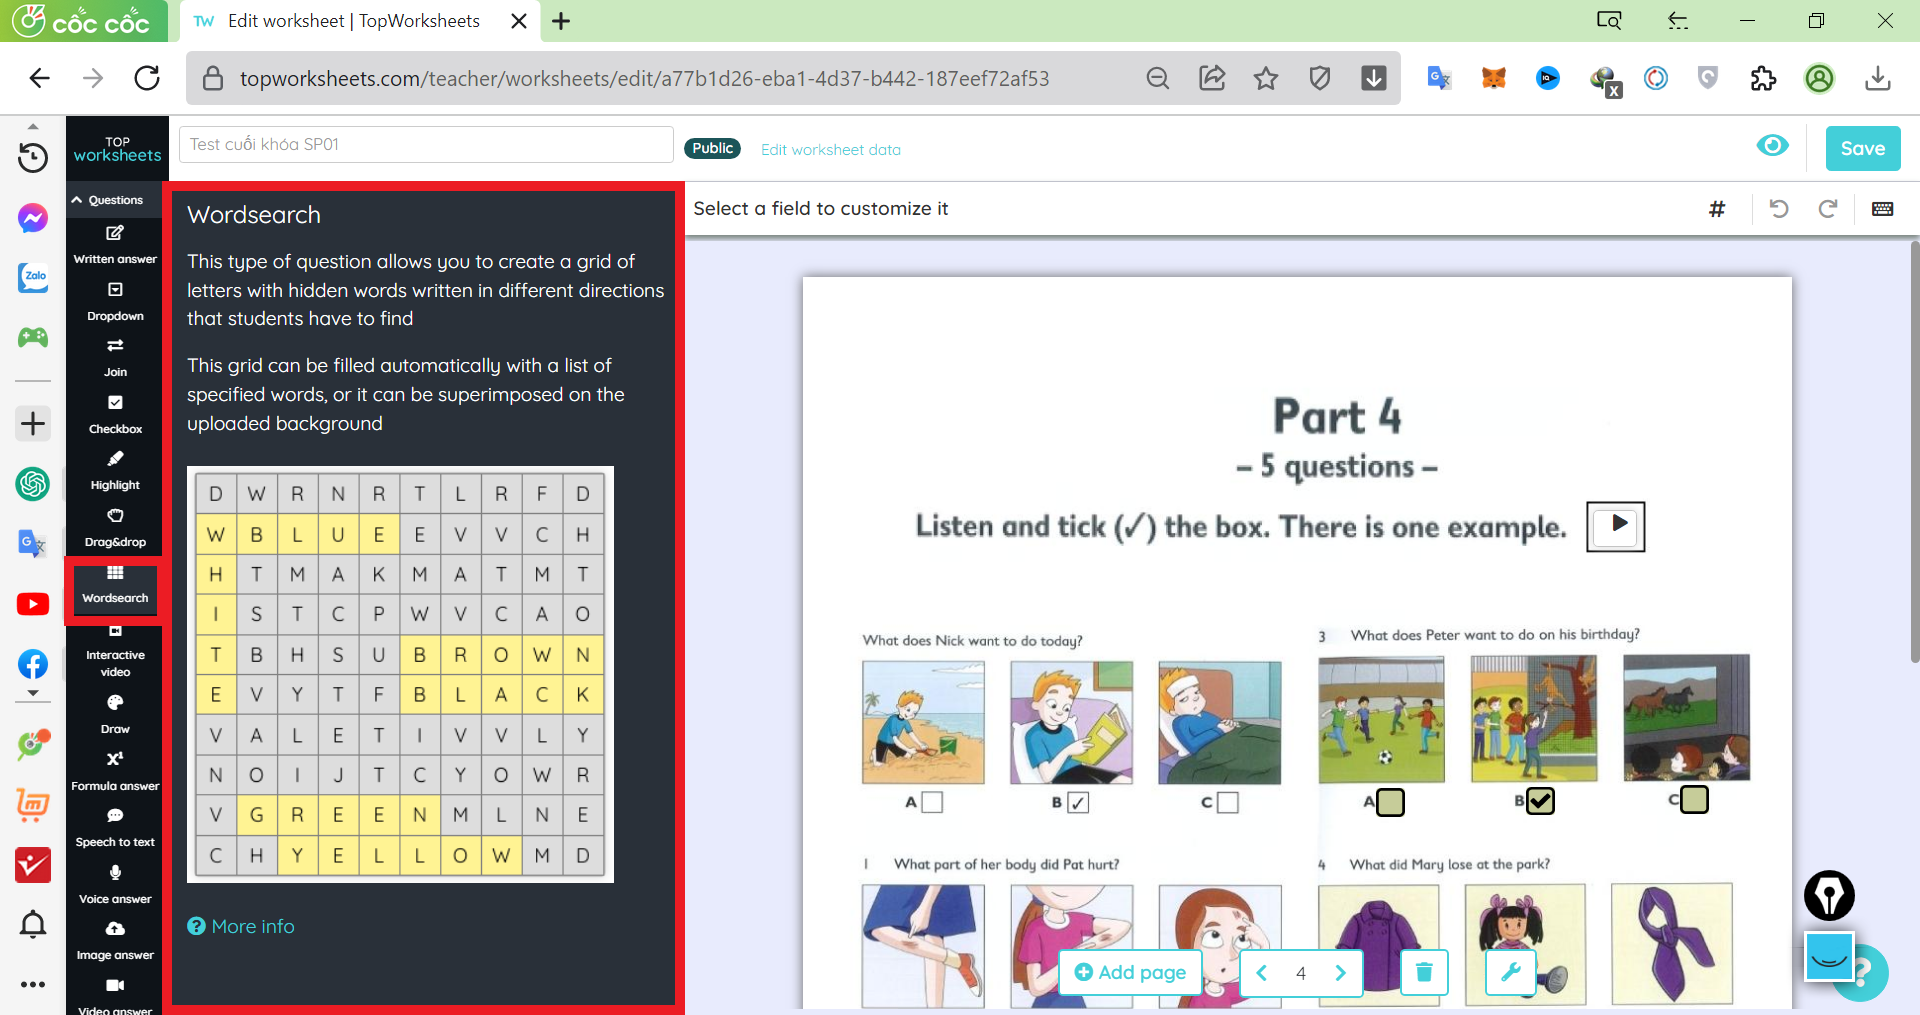
Task: Tick checkbox B under question 3
Action: pos(1541,801)
